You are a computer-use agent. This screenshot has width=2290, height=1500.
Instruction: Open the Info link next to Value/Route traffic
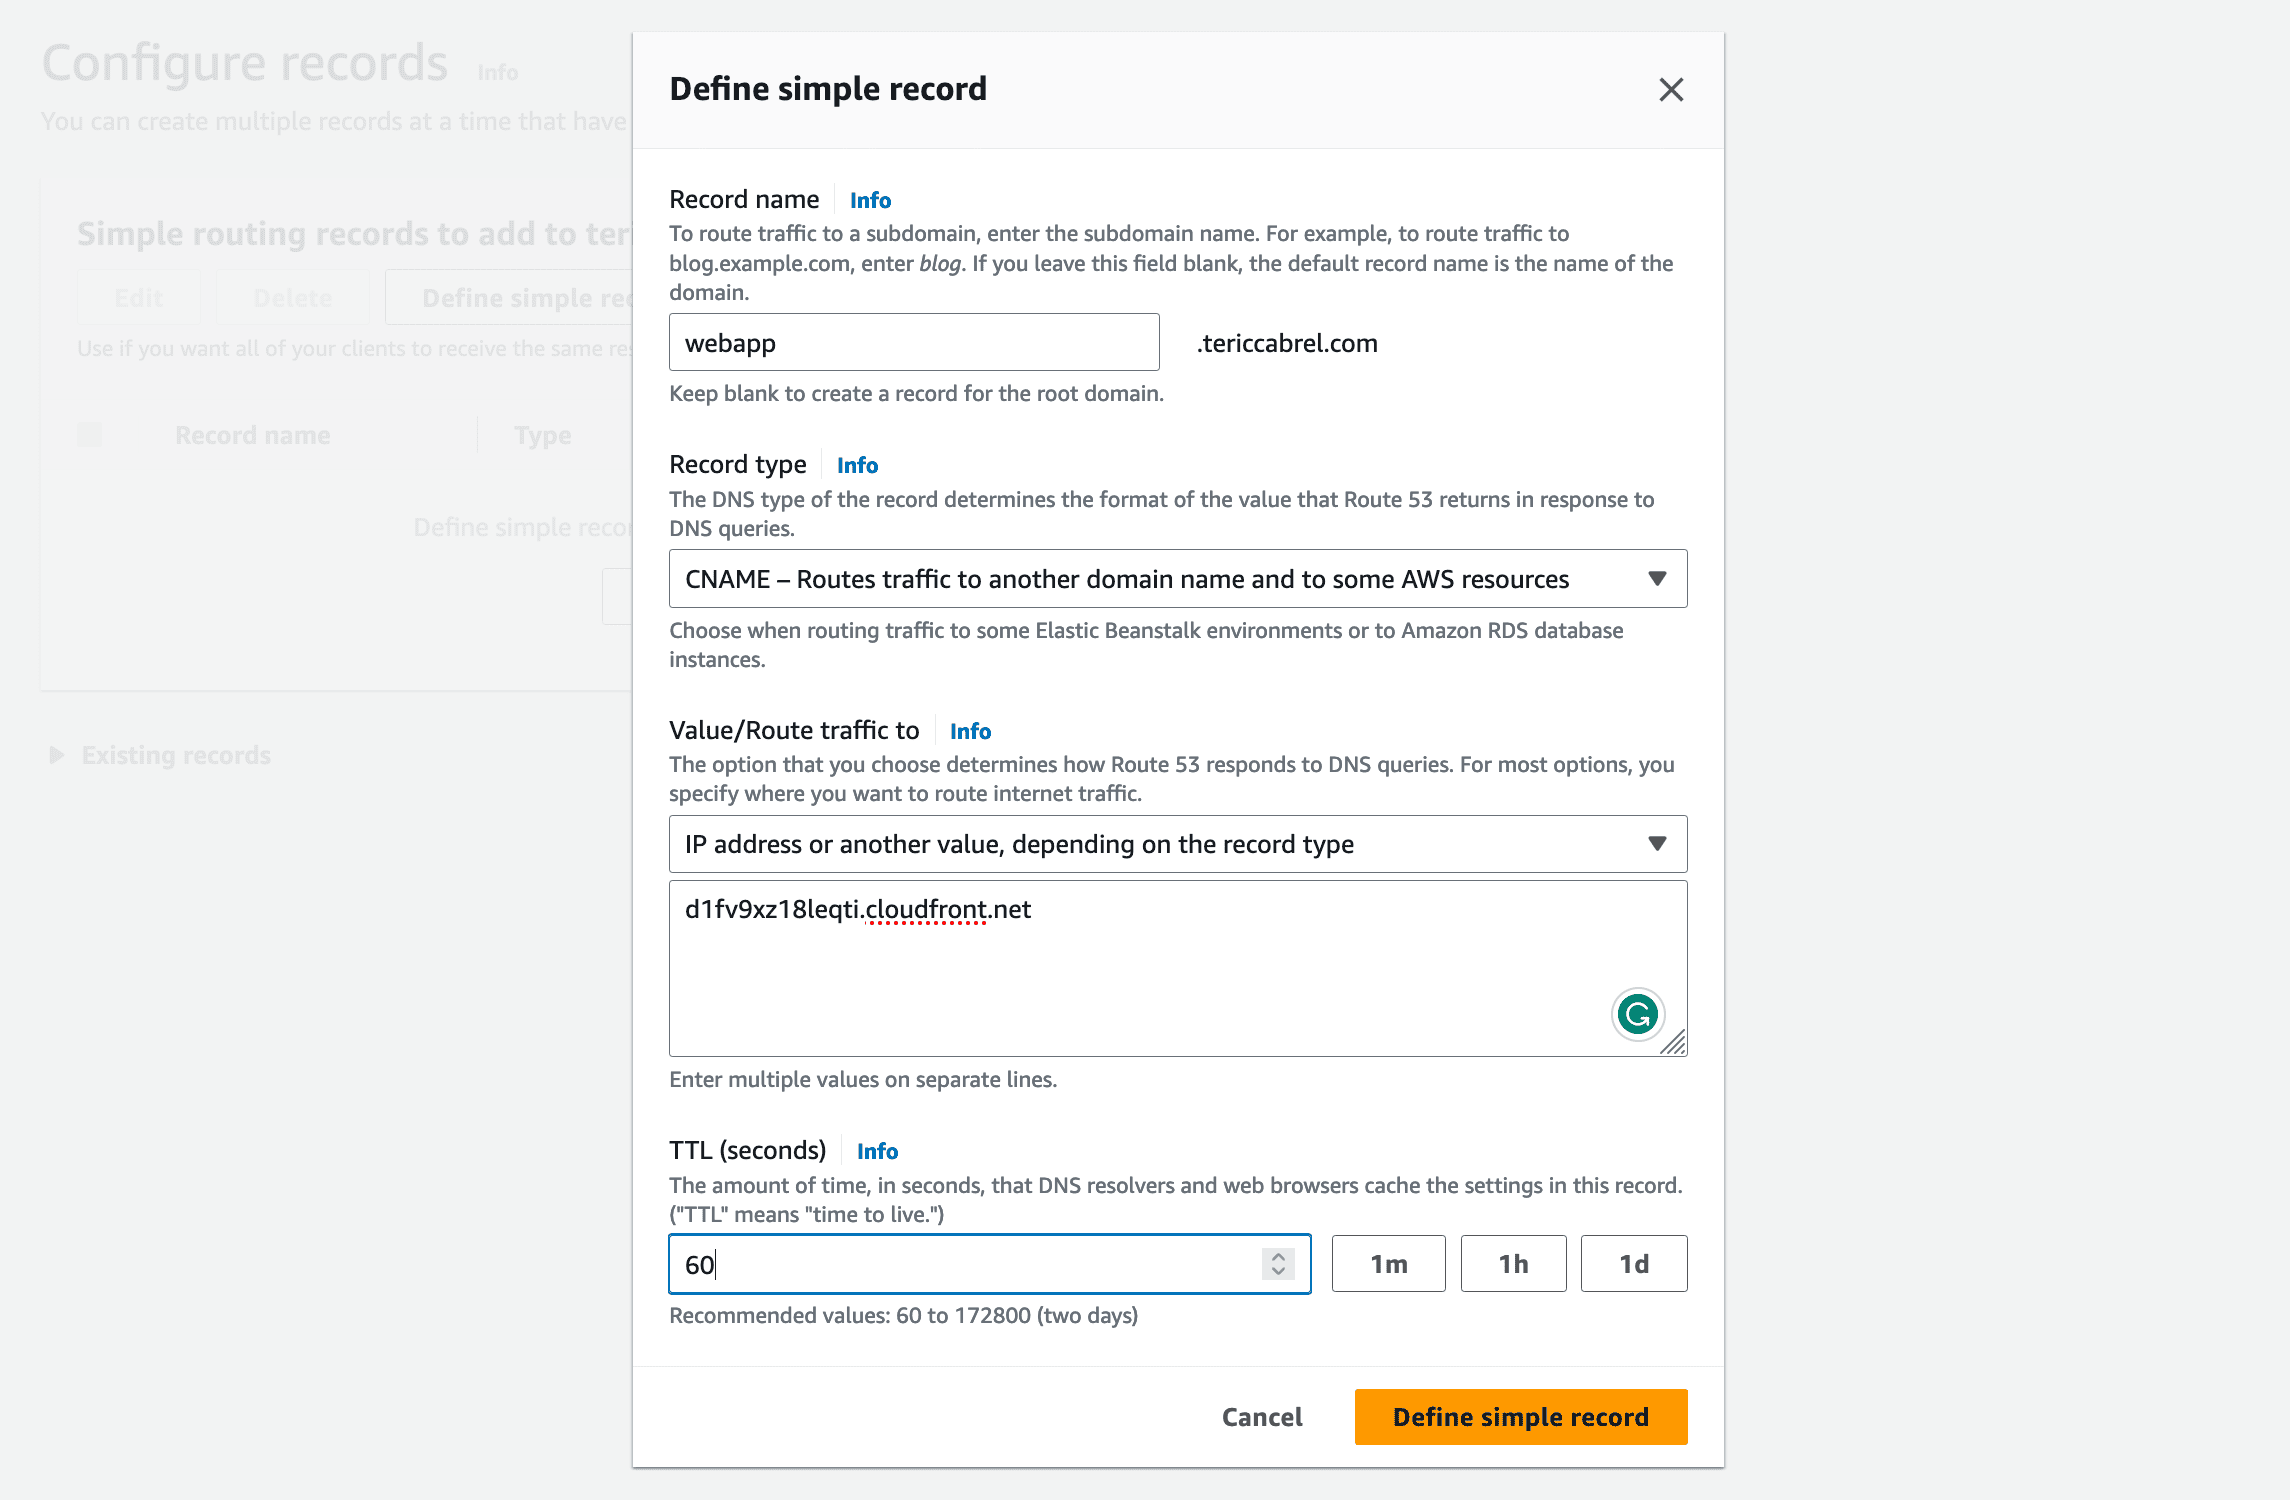point(968,730)
